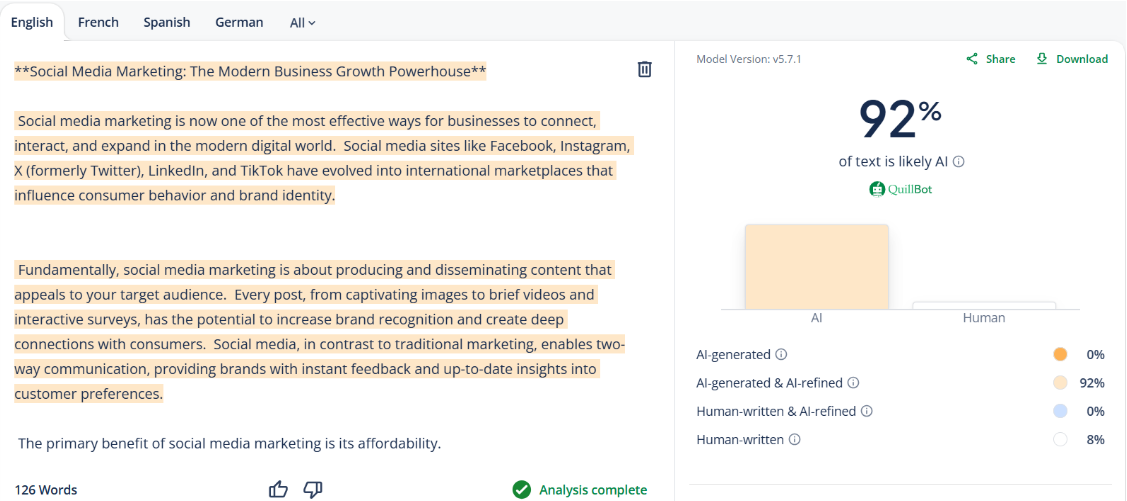
Task: Click the blue Human-written & AI-refined swatch
Action: (x=1060, y=411)
